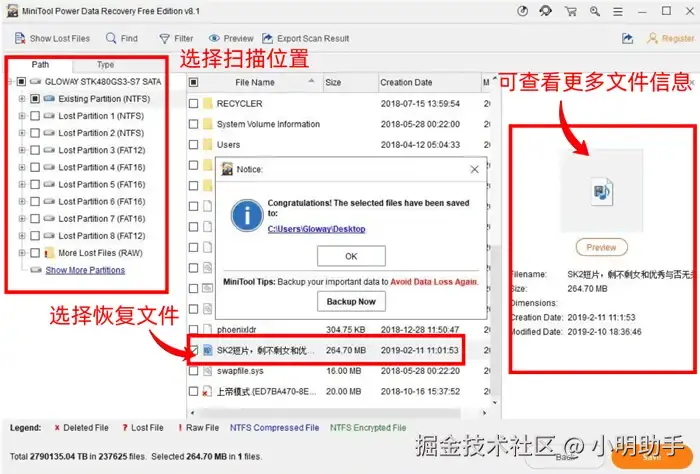This screenshot has width=700, height=474.
Task: Toggle checkbox for Existing Partition (NTFS)
Action: pos(35,99)
